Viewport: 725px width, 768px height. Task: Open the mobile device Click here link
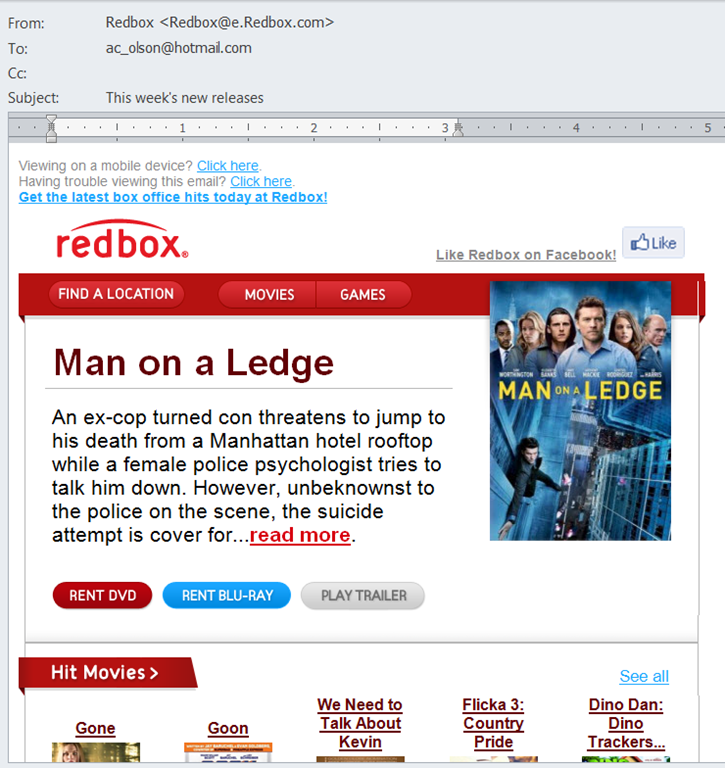click(228, 166)
